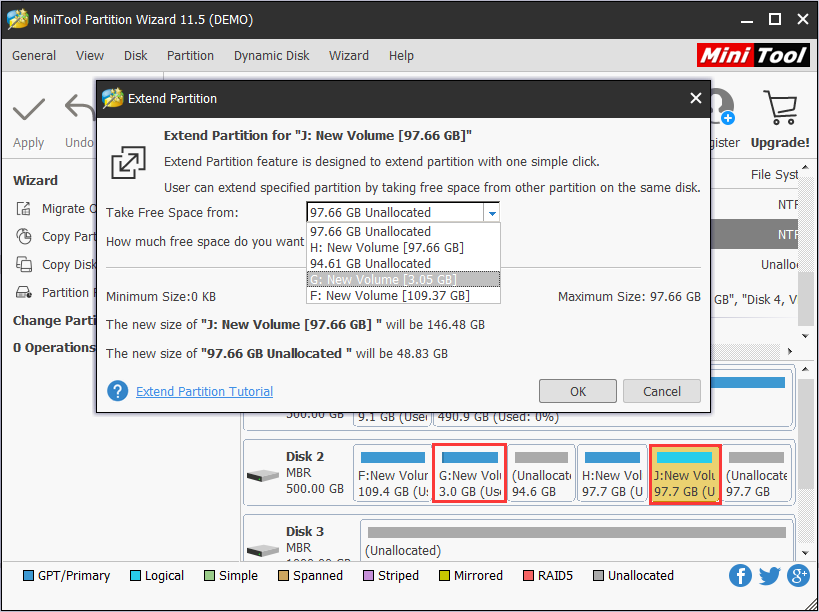Select F: New Volume partition on Disk 2

click(x=392, y=474)
